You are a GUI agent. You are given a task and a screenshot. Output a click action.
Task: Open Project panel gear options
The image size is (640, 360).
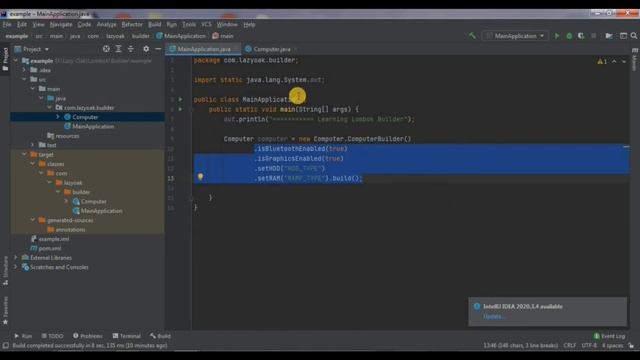(146, 49)
